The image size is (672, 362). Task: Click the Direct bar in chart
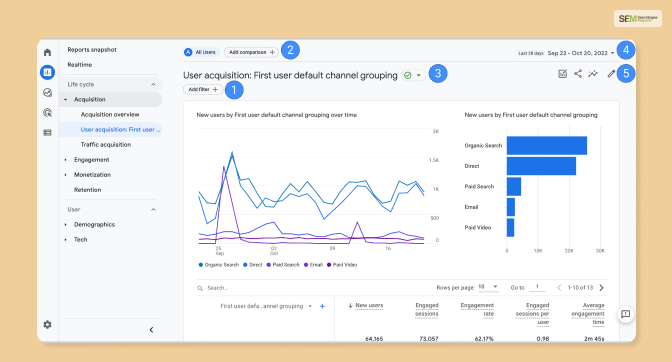click(541, 166)
